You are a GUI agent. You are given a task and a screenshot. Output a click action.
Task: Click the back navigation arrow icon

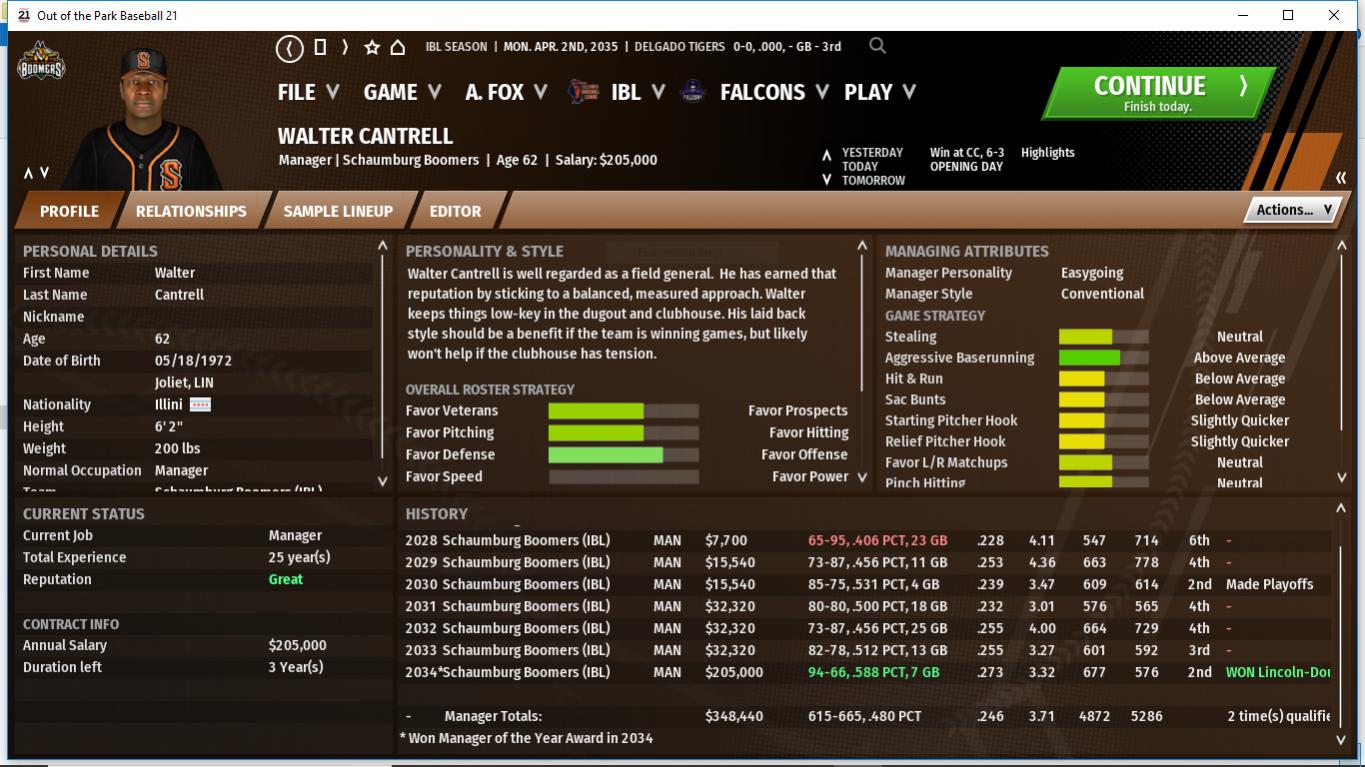click(290, 48)
